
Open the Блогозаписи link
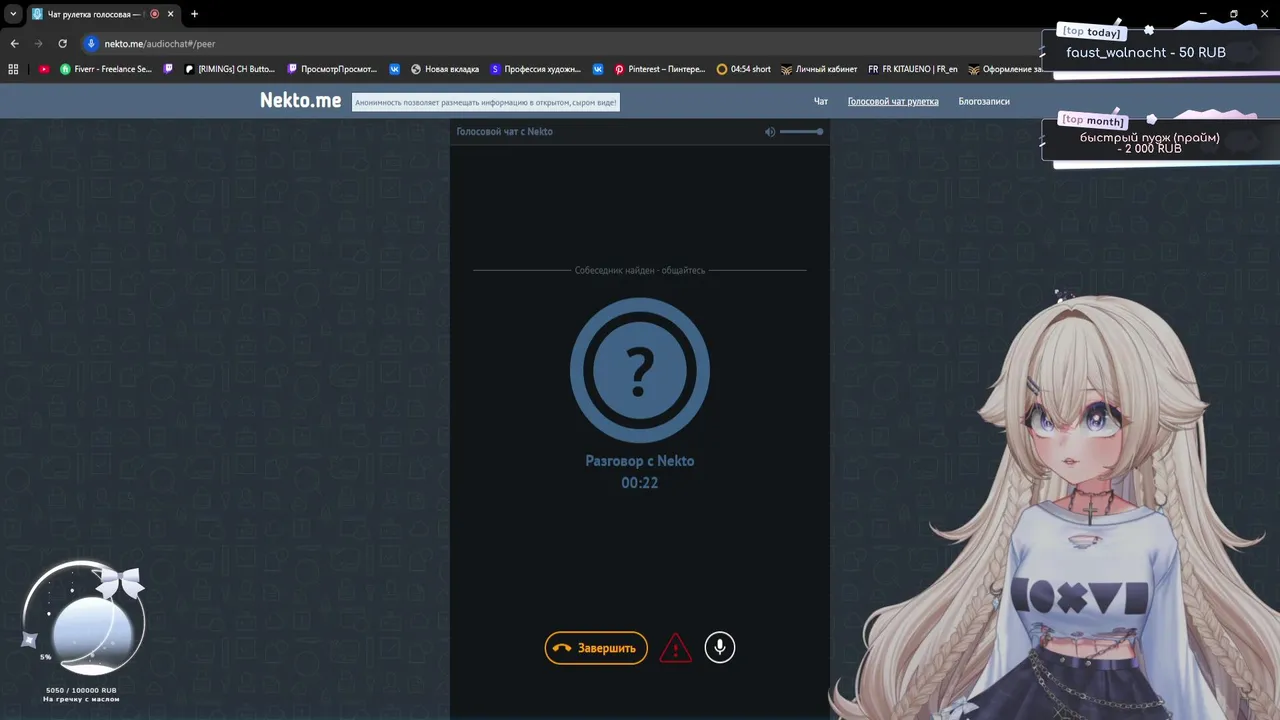point(984,101)
